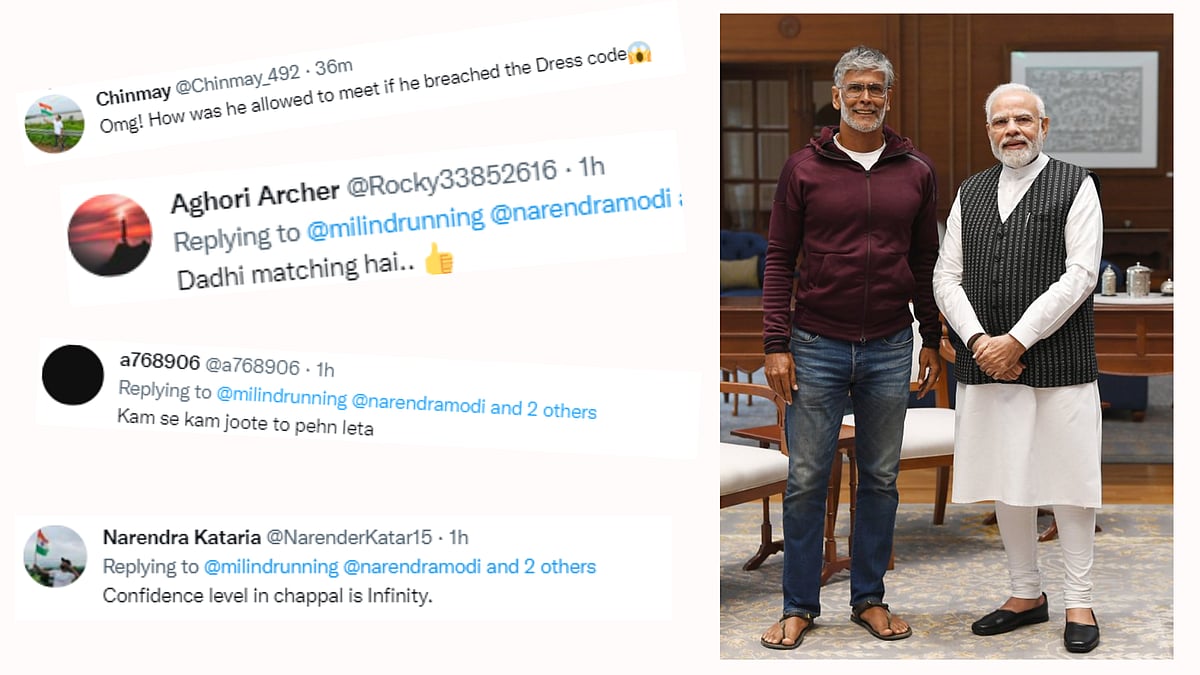Viewport: 1200px width, 675px height.
Task: Open the 36m timestamp on Chinmay's tweet
Action: pos(334,68)
